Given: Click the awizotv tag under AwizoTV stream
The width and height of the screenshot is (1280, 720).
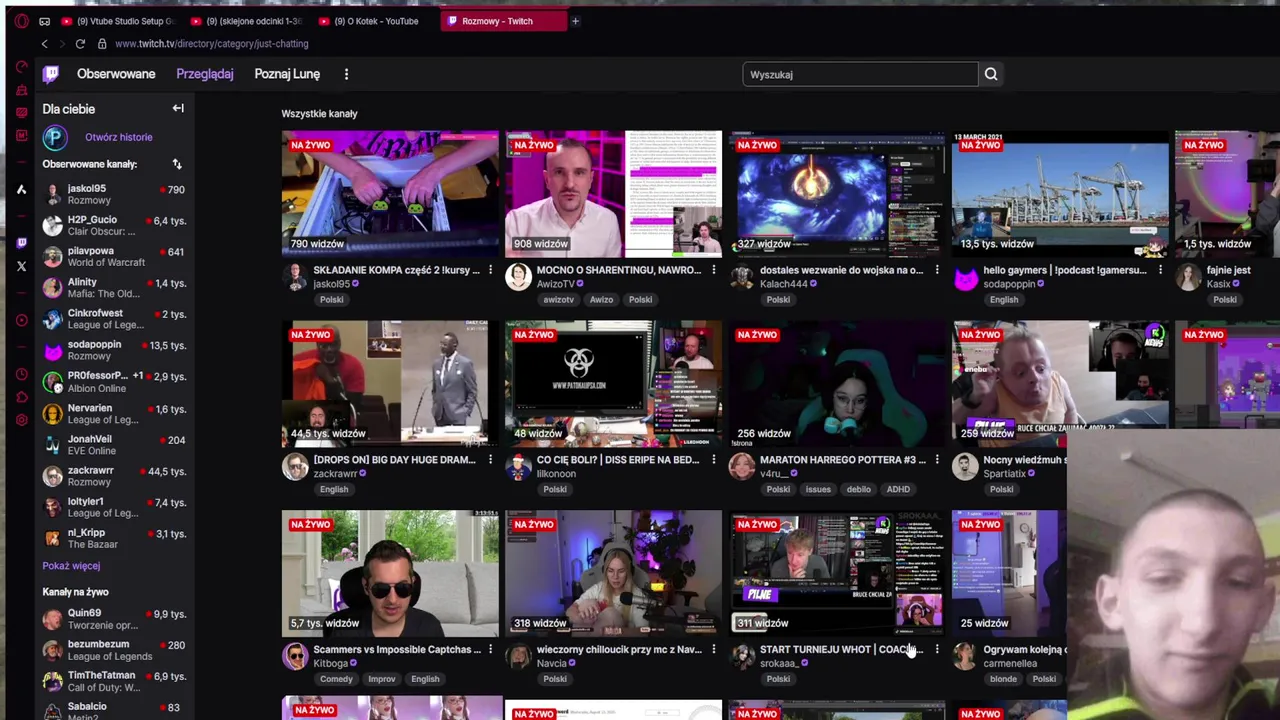Looking at the screenshot, I should pos(559,300).
